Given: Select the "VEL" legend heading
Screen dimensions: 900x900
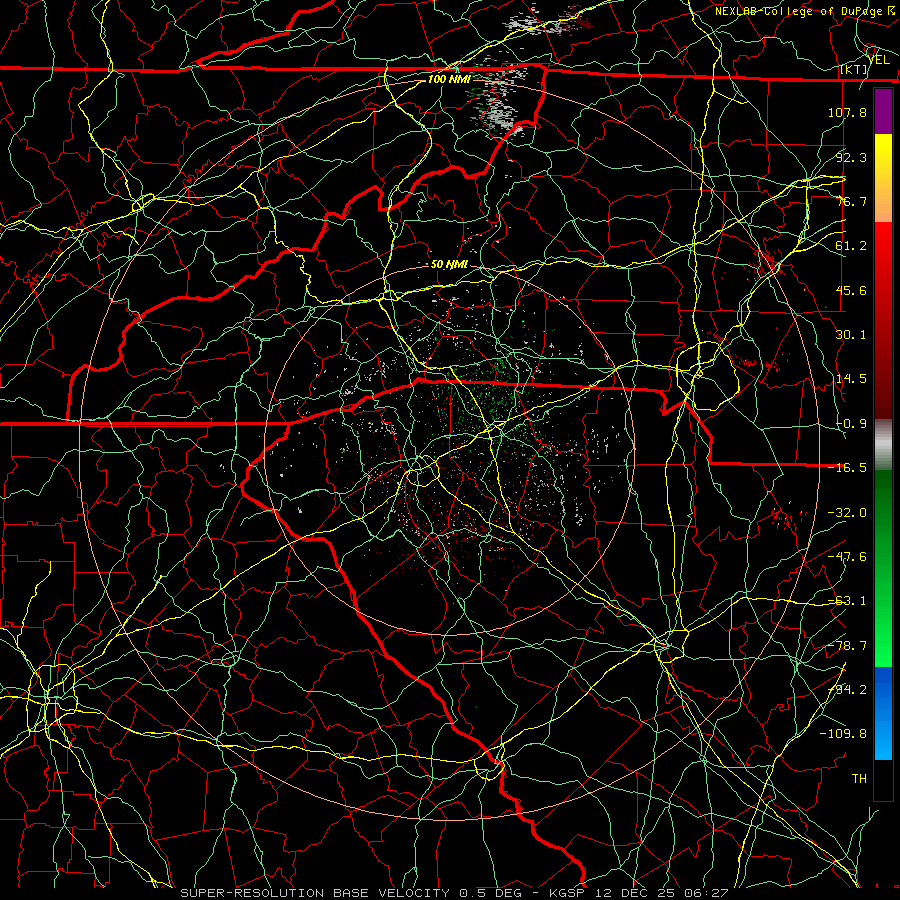Looking at the screenshot, I should 879,60.
